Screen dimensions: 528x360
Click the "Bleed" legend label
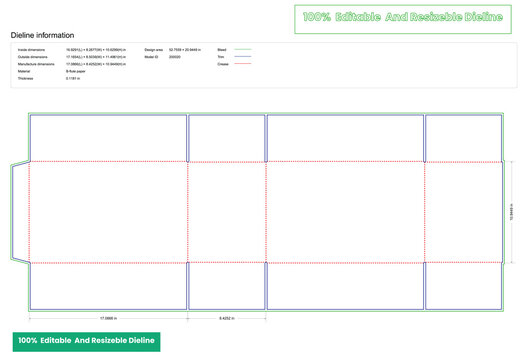click(222, 50)
